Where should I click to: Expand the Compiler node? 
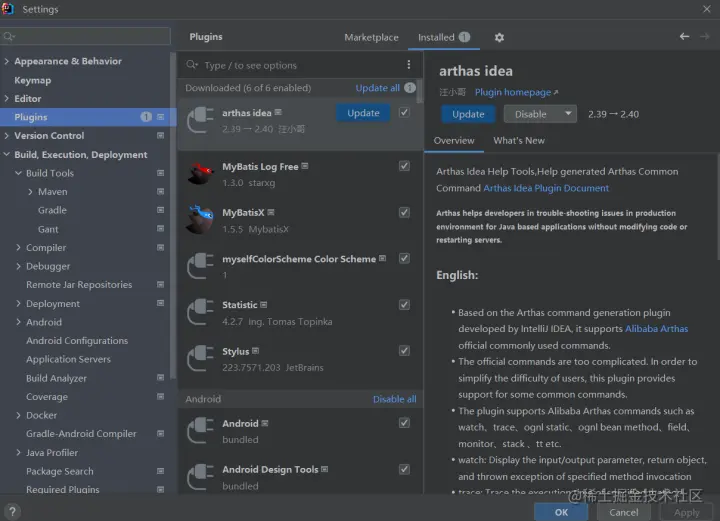click(18, 247)
